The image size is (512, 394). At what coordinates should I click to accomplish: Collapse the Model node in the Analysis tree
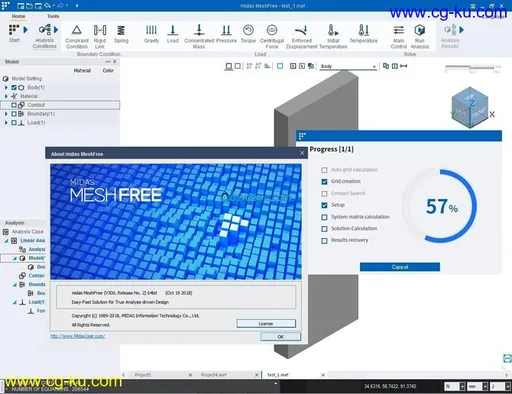point(15,258)
